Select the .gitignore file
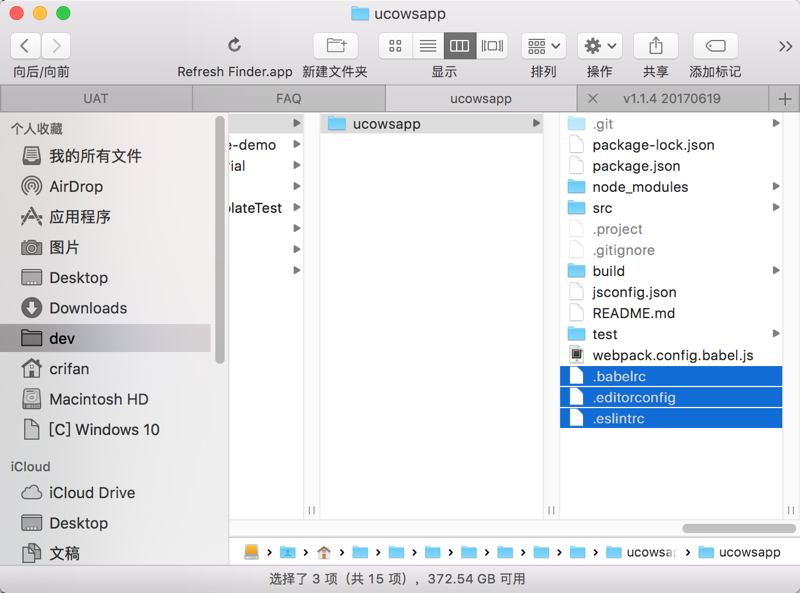Viewport: 800px width, 593px height. [x=671, y=250]
